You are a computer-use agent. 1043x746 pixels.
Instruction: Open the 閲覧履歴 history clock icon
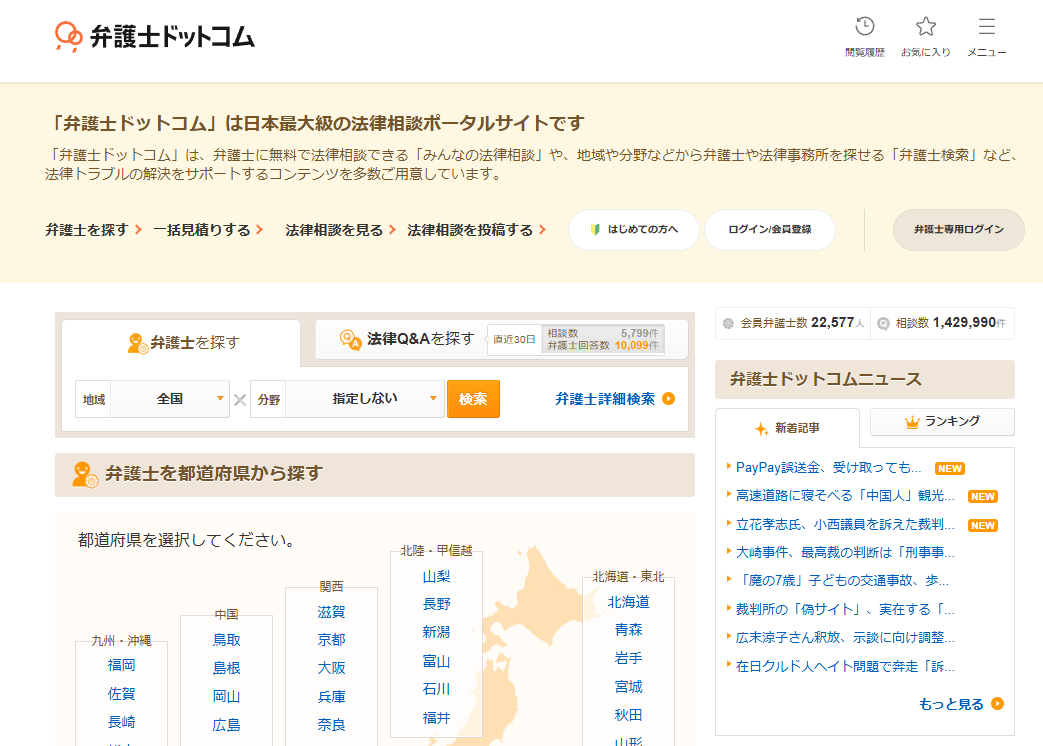click(865, 27)
